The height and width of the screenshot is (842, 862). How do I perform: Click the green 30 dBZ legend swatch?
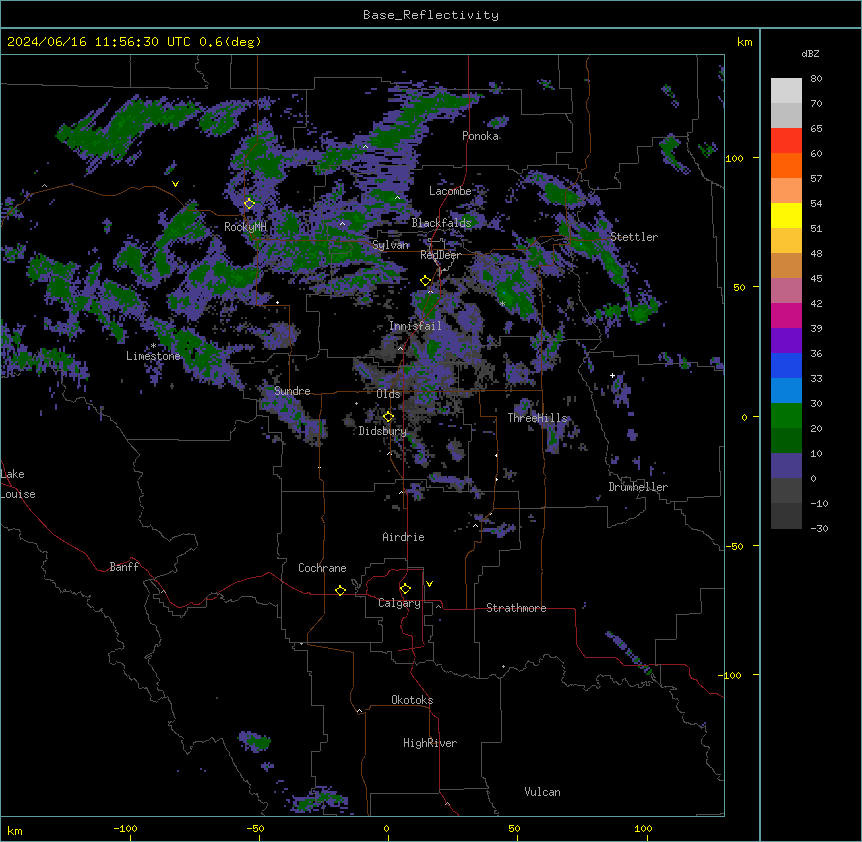[x=786, y=415]
